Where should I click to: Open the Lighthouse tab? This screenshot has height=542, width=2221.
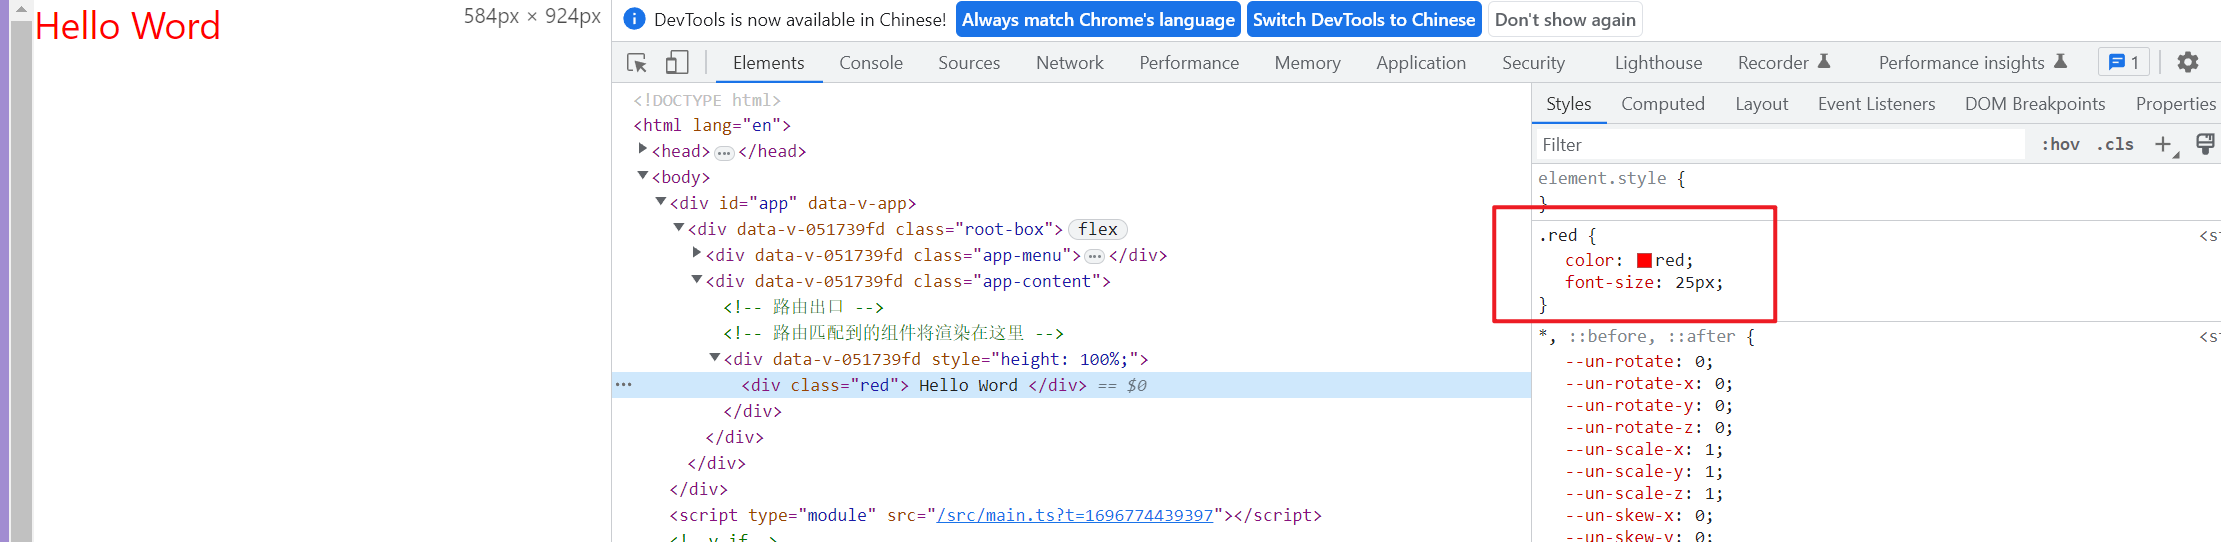(x=1658, y=62)
